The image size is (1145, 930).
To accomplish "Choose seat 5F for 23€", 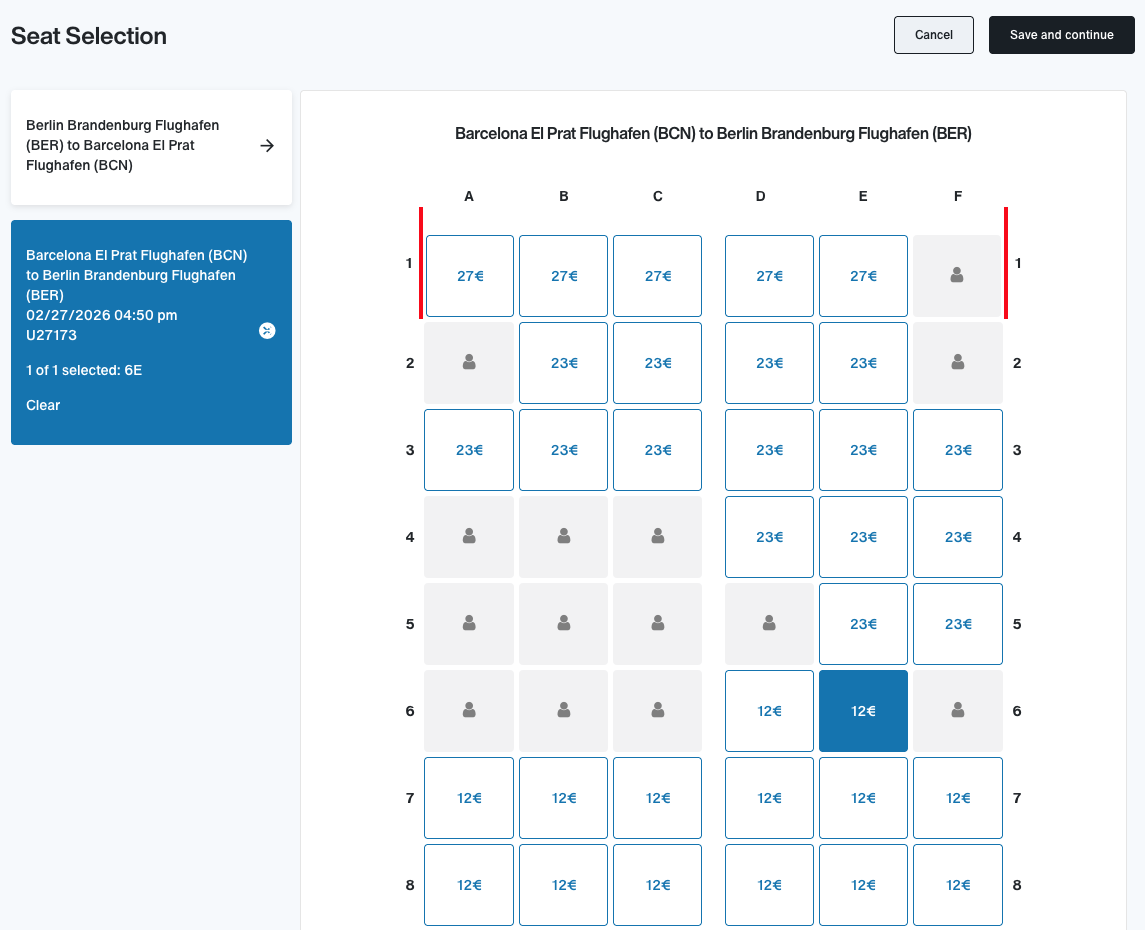I will (957, 623).
